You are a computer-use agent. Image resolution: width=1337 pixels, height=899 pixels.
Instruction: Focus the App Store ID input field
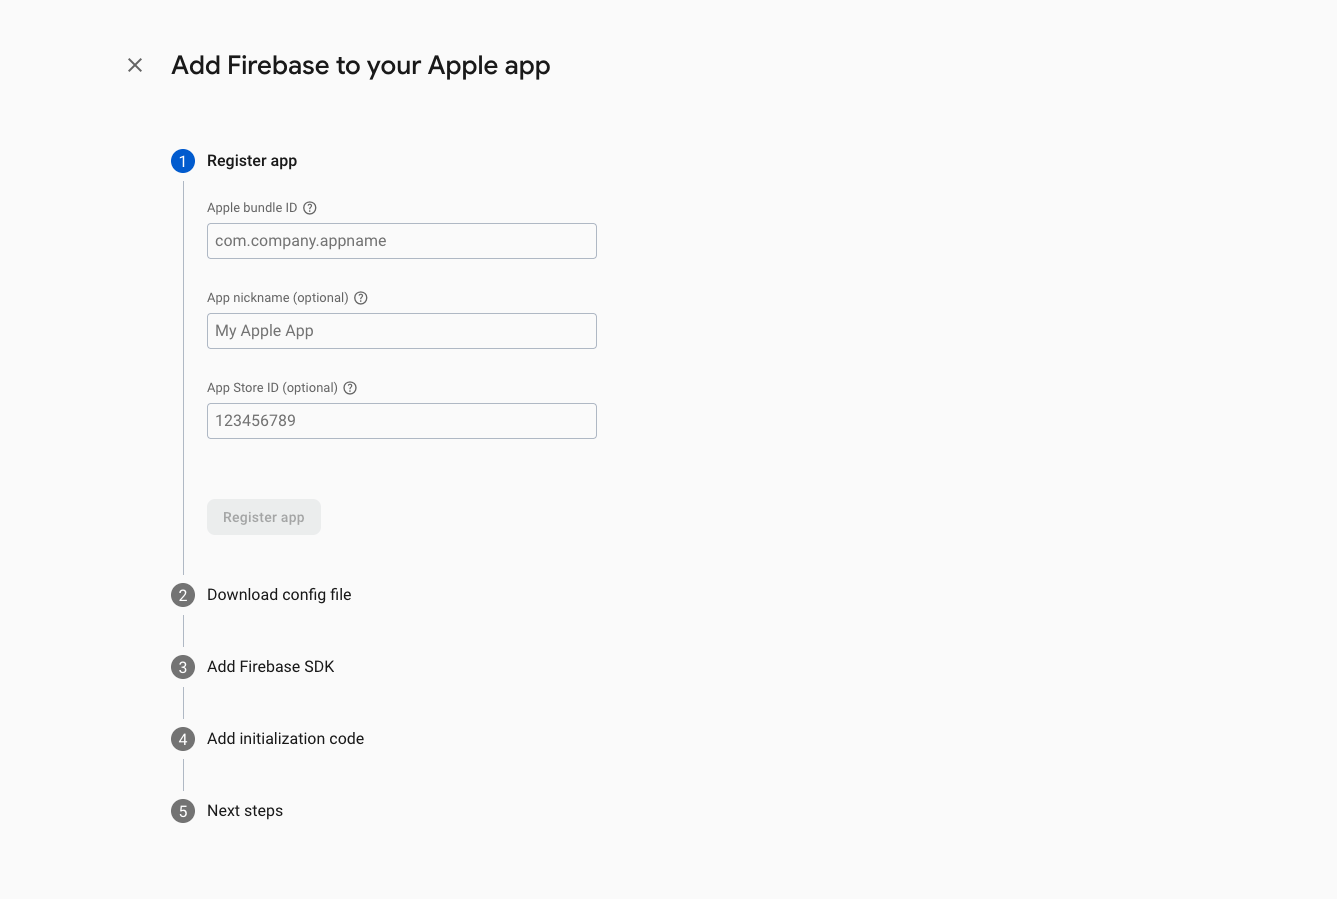click(401, 421)
